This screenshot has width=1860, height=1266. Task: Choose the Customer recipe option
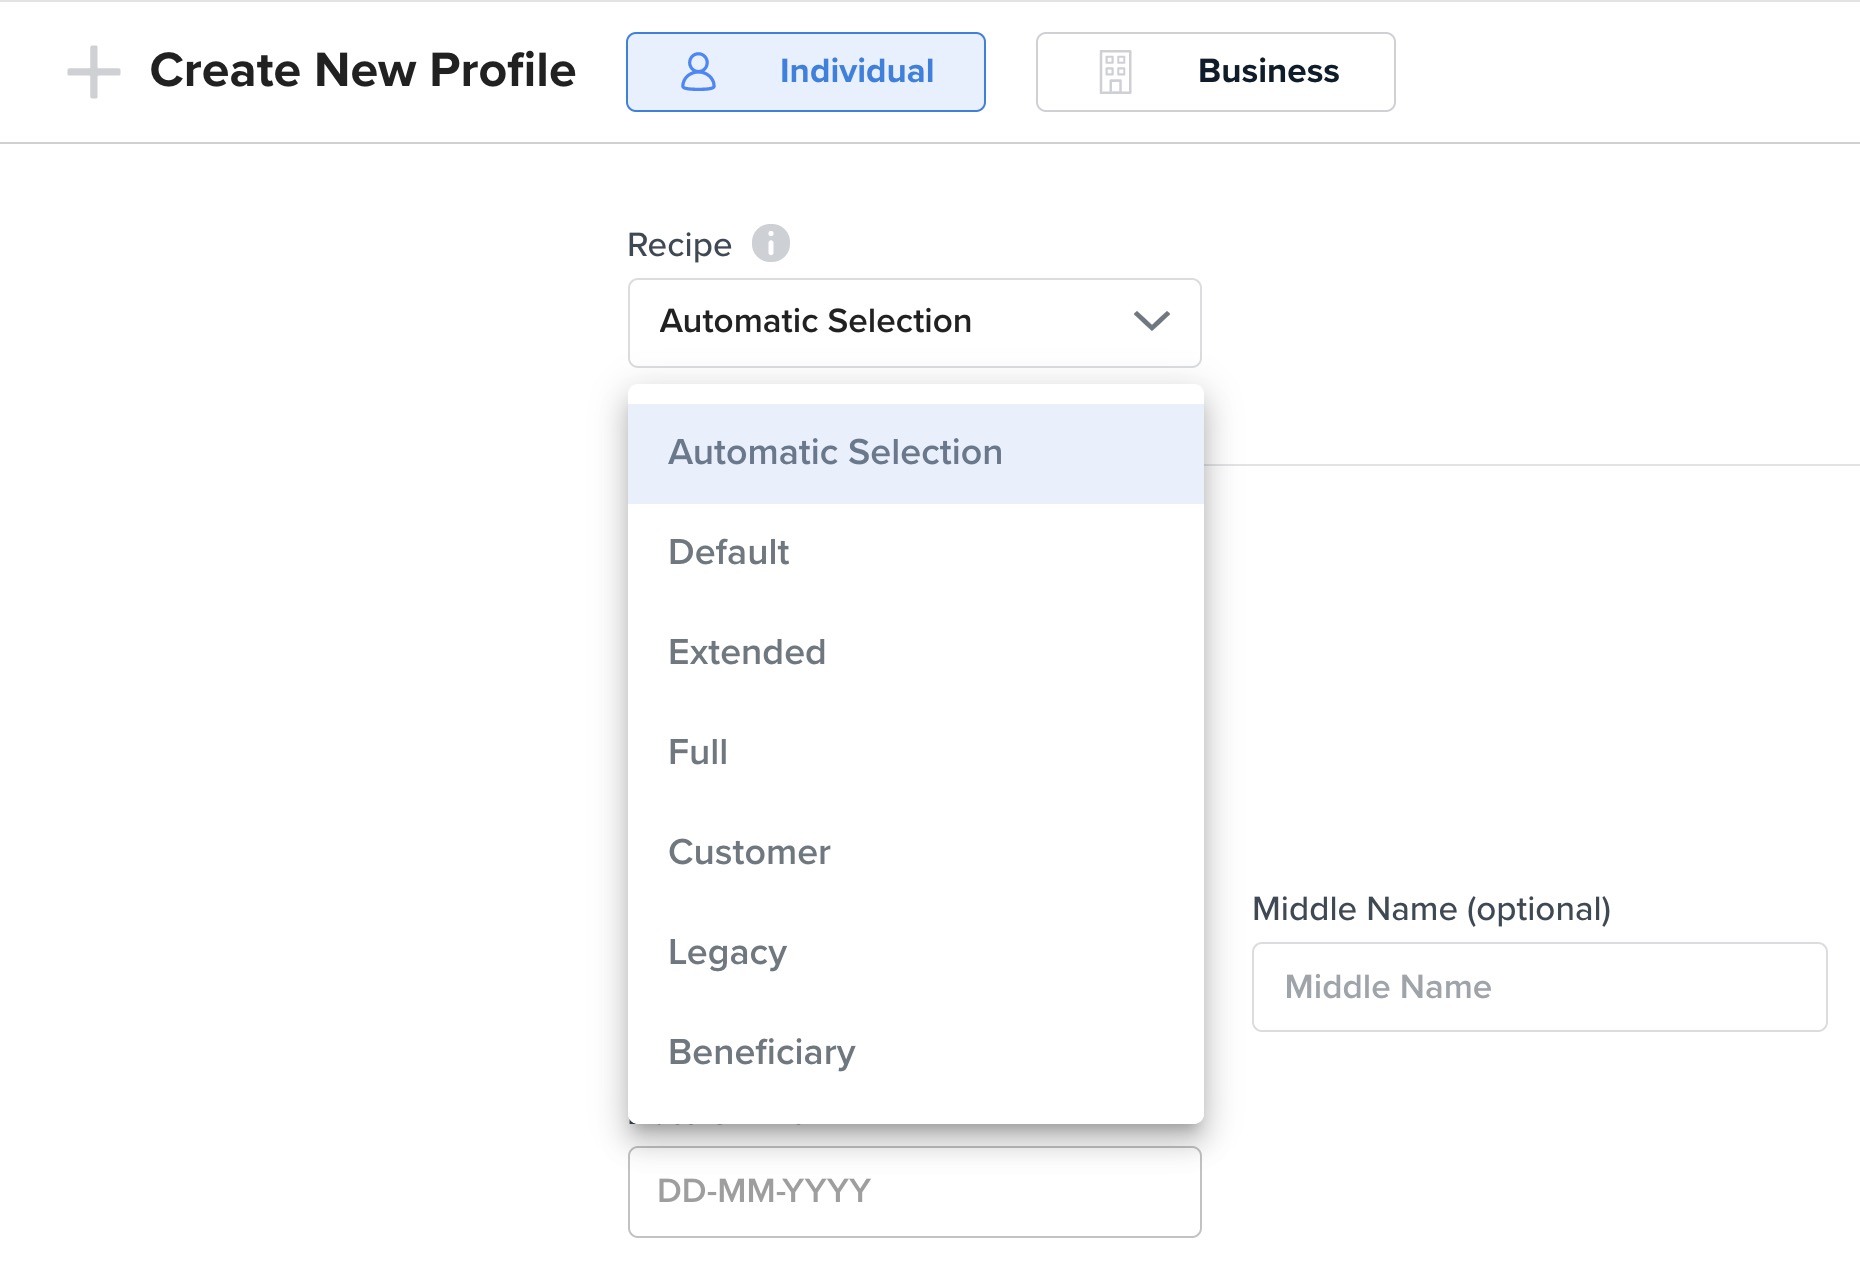[749, 853]
